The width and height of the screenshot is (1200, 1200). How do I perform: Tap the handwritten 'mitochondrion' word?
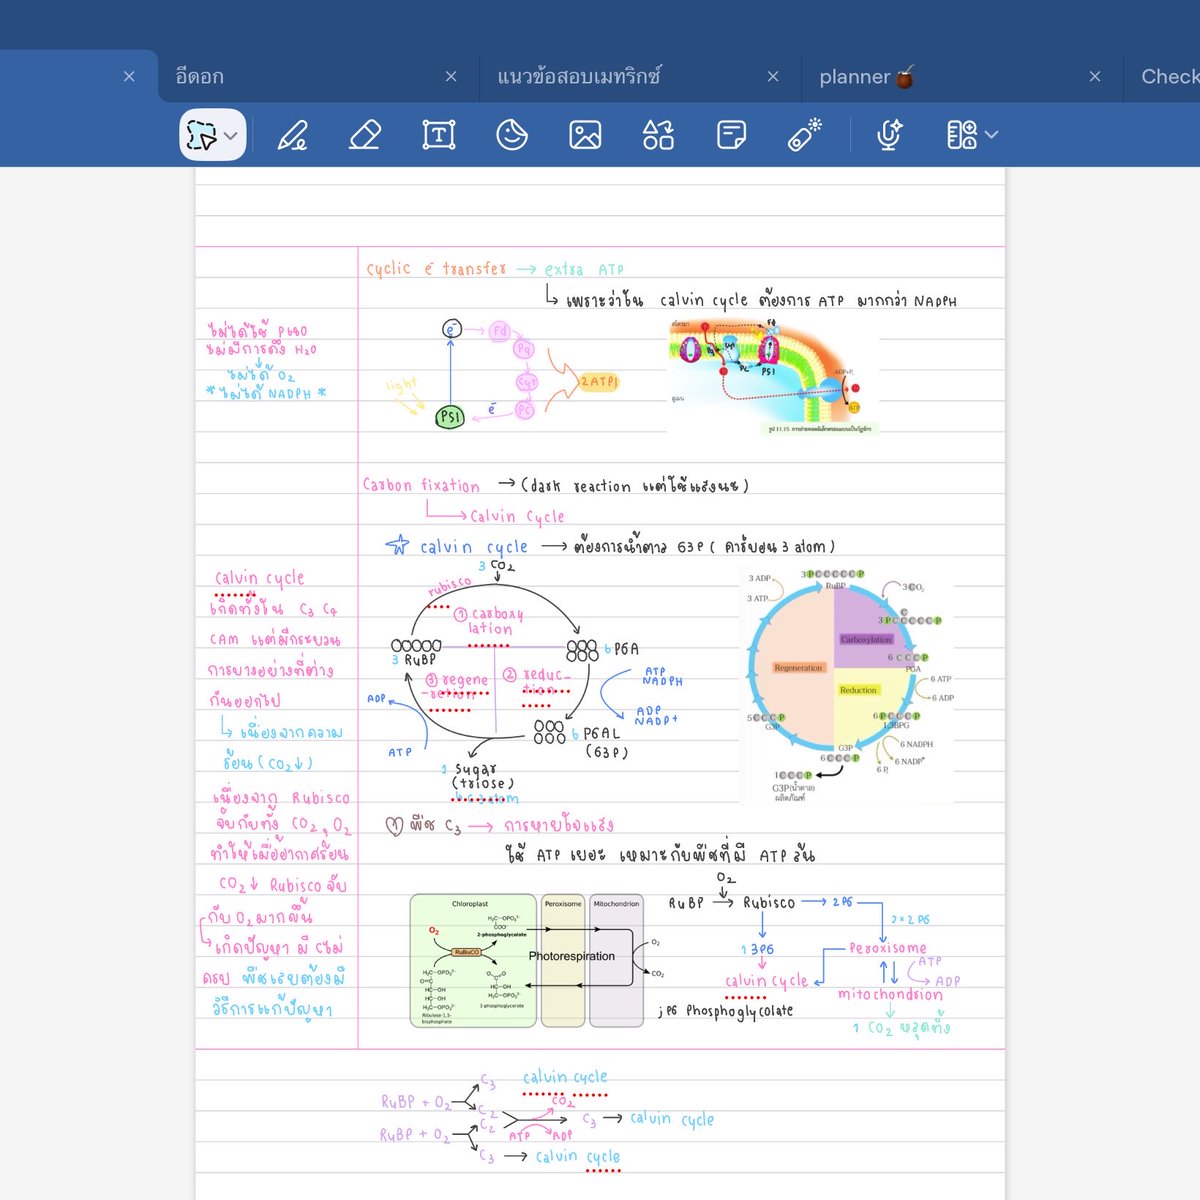(x=890, y=994)
